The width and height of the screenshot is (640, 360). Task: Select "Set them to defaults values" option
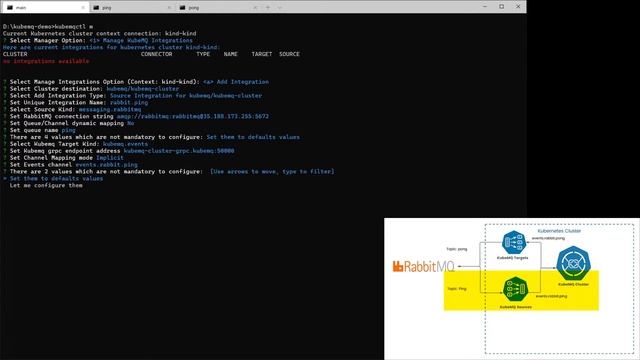pyautogui.click(x=56, y=178)
